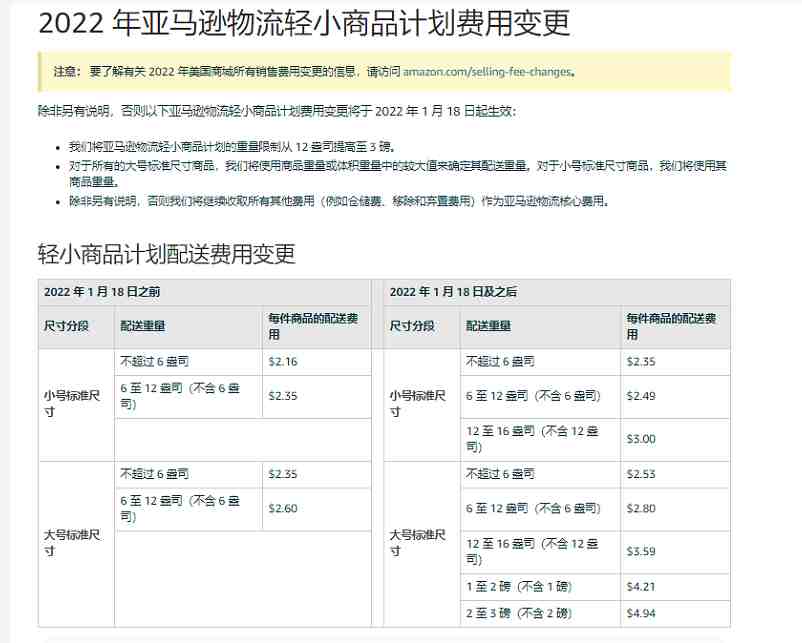Select the 2 至 3 磅（不含 2 磅）weight cell
This screenshot has width=802, height=643.
[x=518, y=613]
